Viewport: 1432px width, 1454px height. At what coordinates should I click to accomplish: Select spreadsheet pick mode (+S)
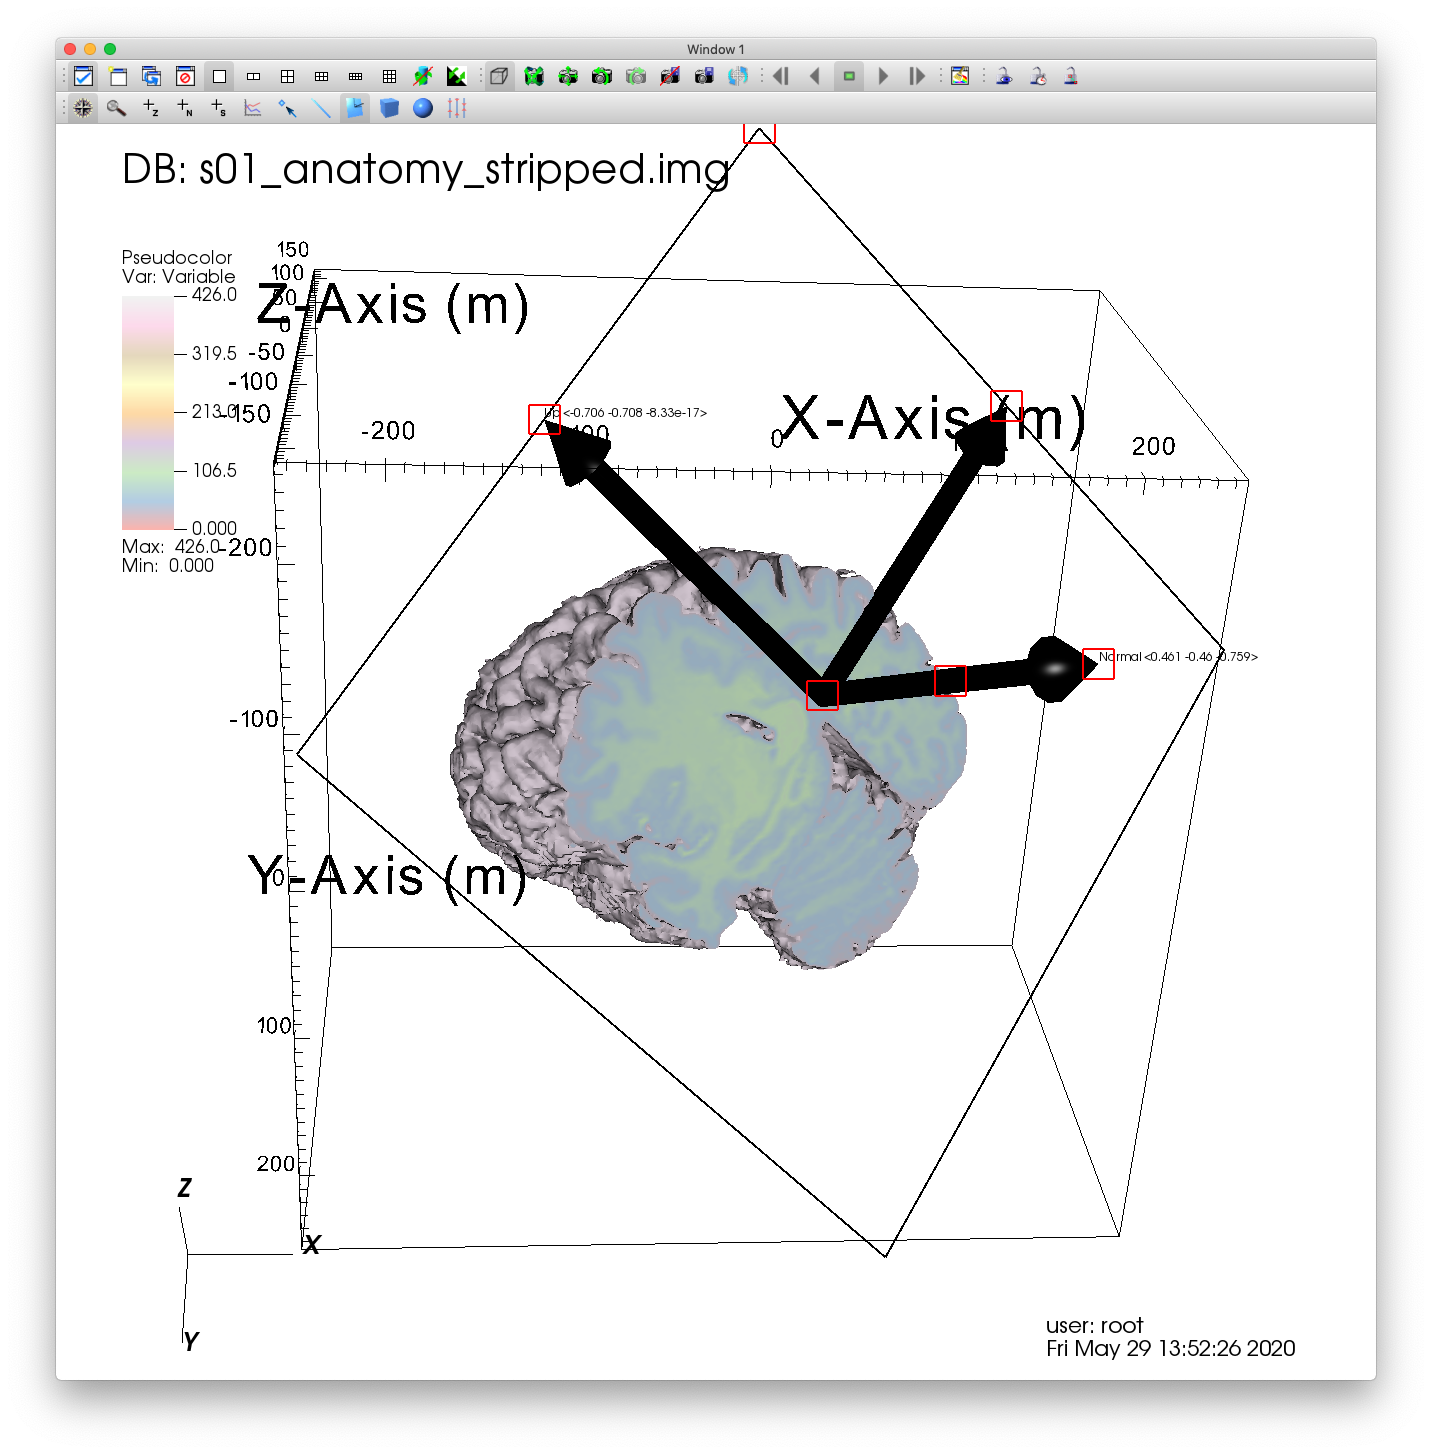pyautogui.click(x=219, y=108)
